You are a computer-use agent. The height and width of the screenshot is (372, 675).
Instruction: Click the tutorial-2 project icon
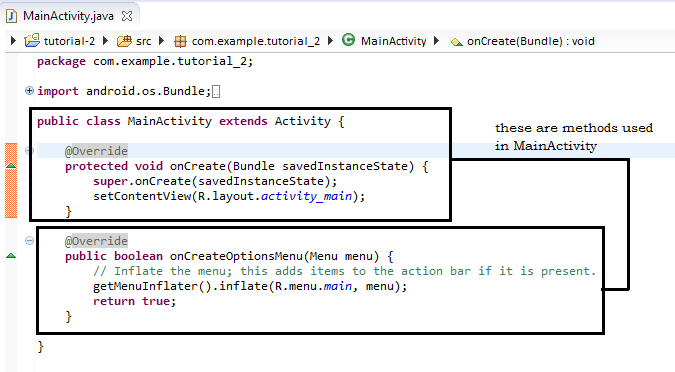click(32, 40)
